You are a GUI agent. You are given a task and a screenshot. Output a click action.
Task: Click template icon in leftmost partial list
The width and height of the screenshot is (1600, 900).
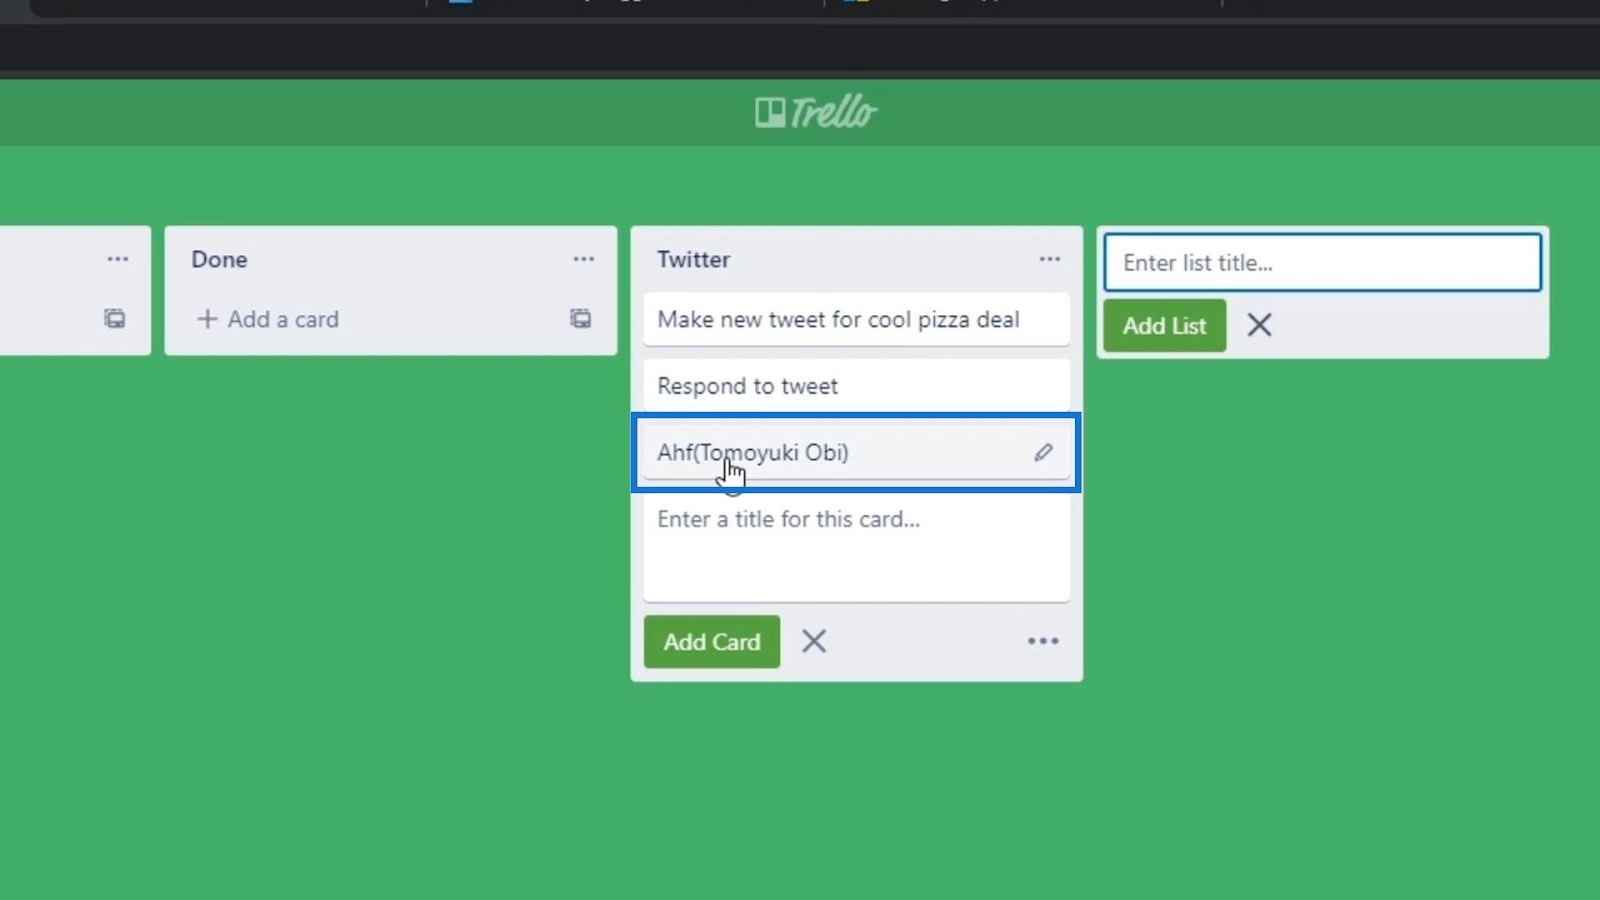coord(115,319)
